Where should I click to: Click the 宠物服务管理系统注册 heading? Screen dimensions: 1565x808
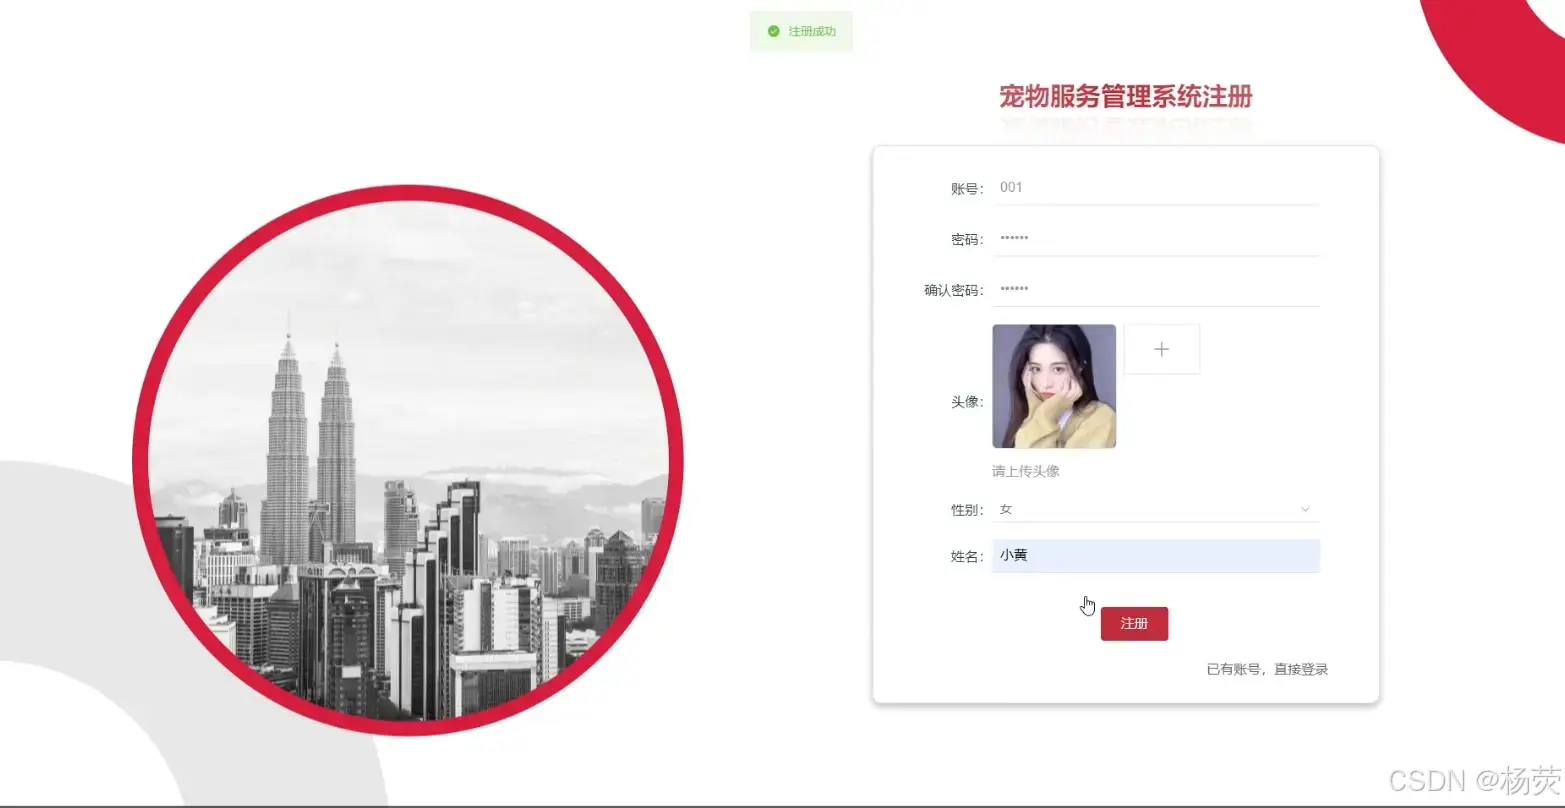point(1126,97)
